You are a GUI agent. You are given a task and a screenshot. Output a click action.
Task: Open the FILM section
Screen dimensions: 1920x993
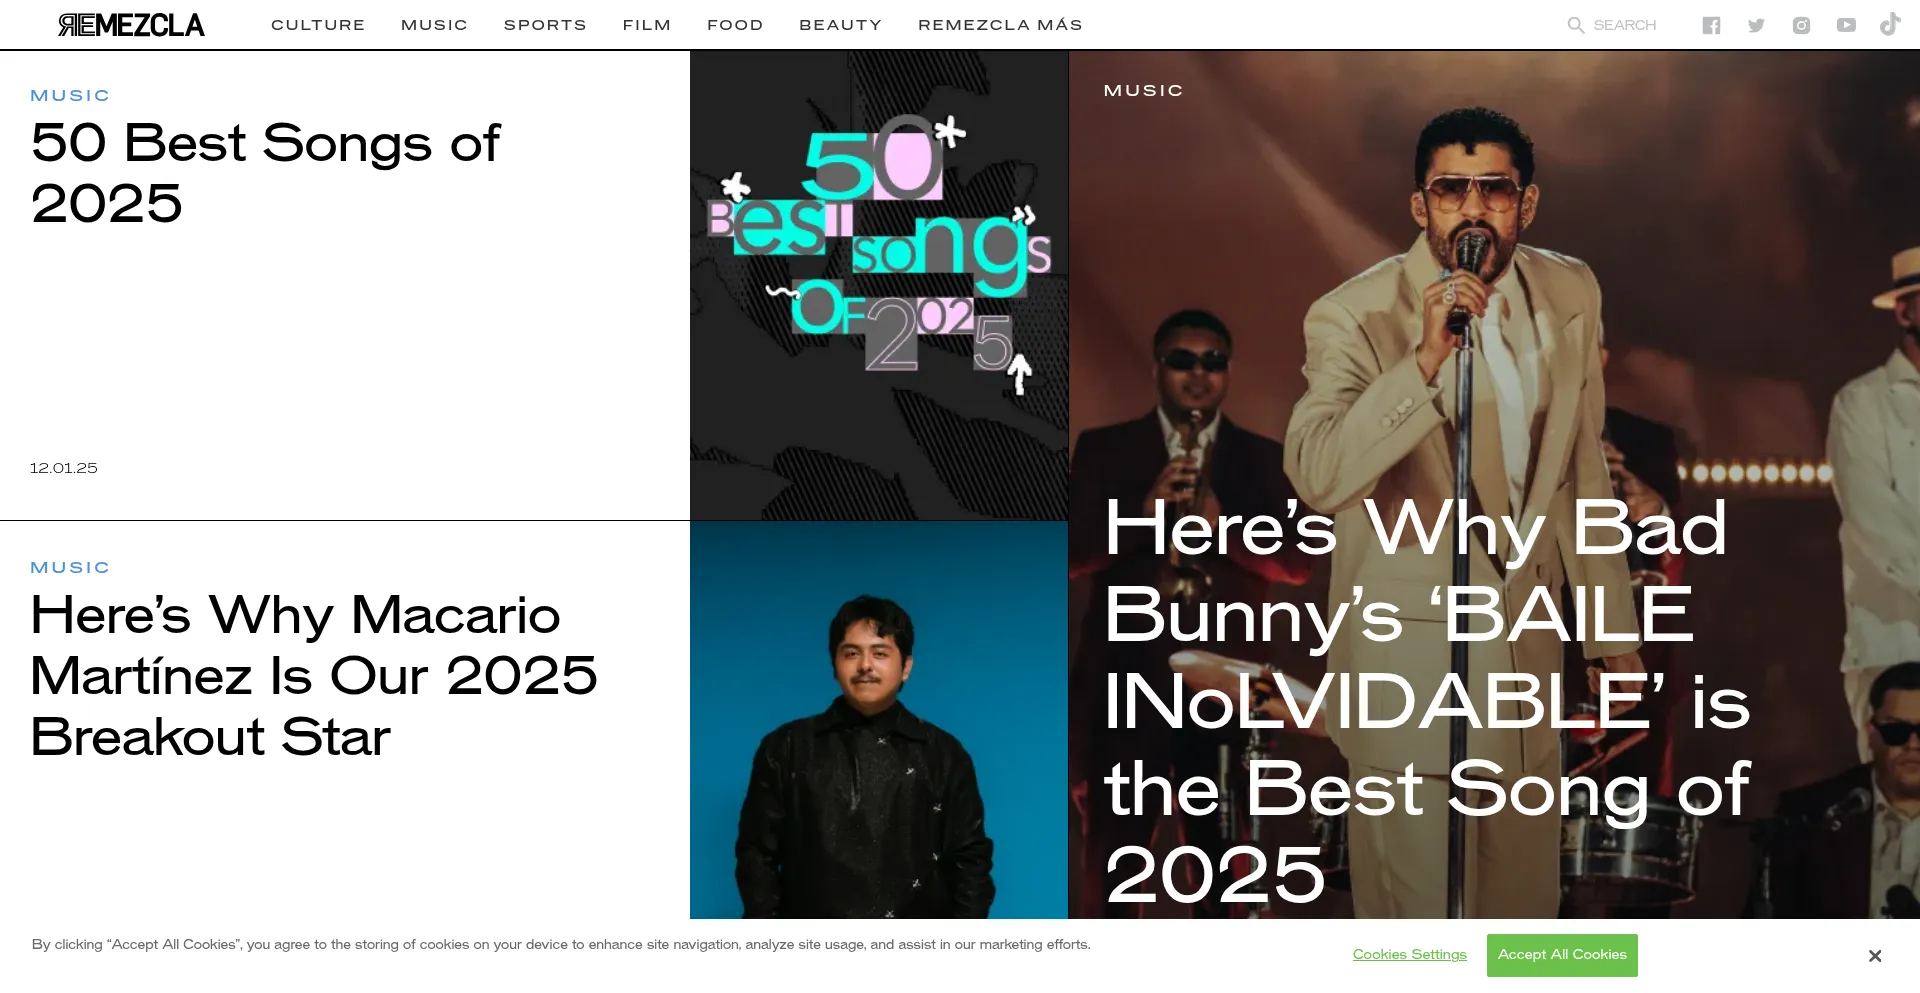646,24
